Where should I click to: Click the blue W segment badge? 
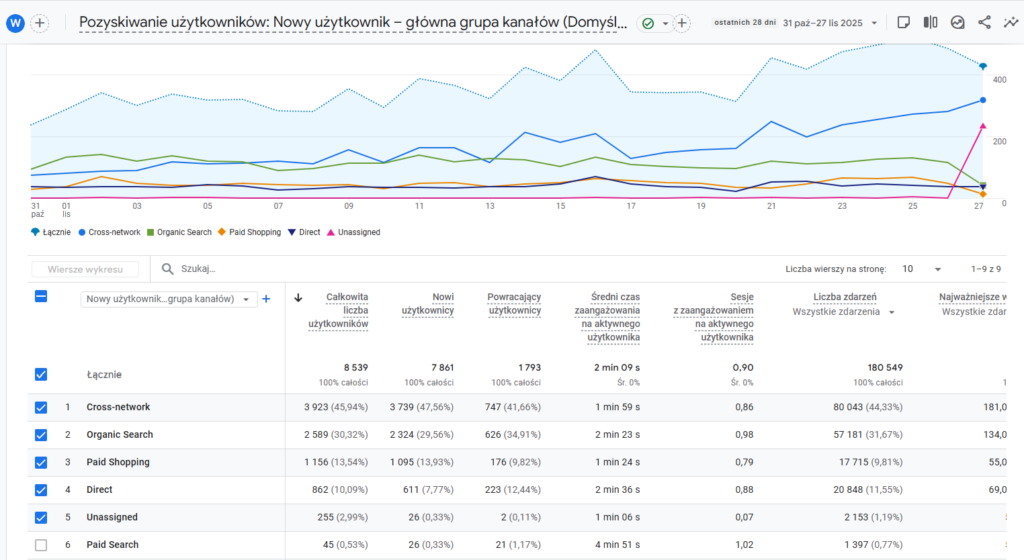(15, 23)
